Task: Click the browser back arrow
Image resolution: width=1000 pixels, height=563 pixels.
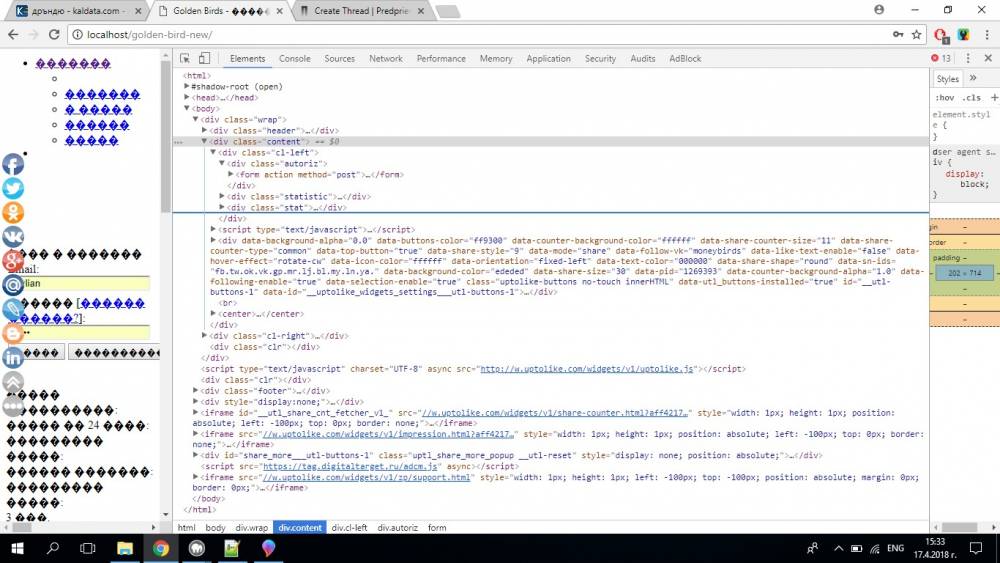Action: [x=13, y=34]
